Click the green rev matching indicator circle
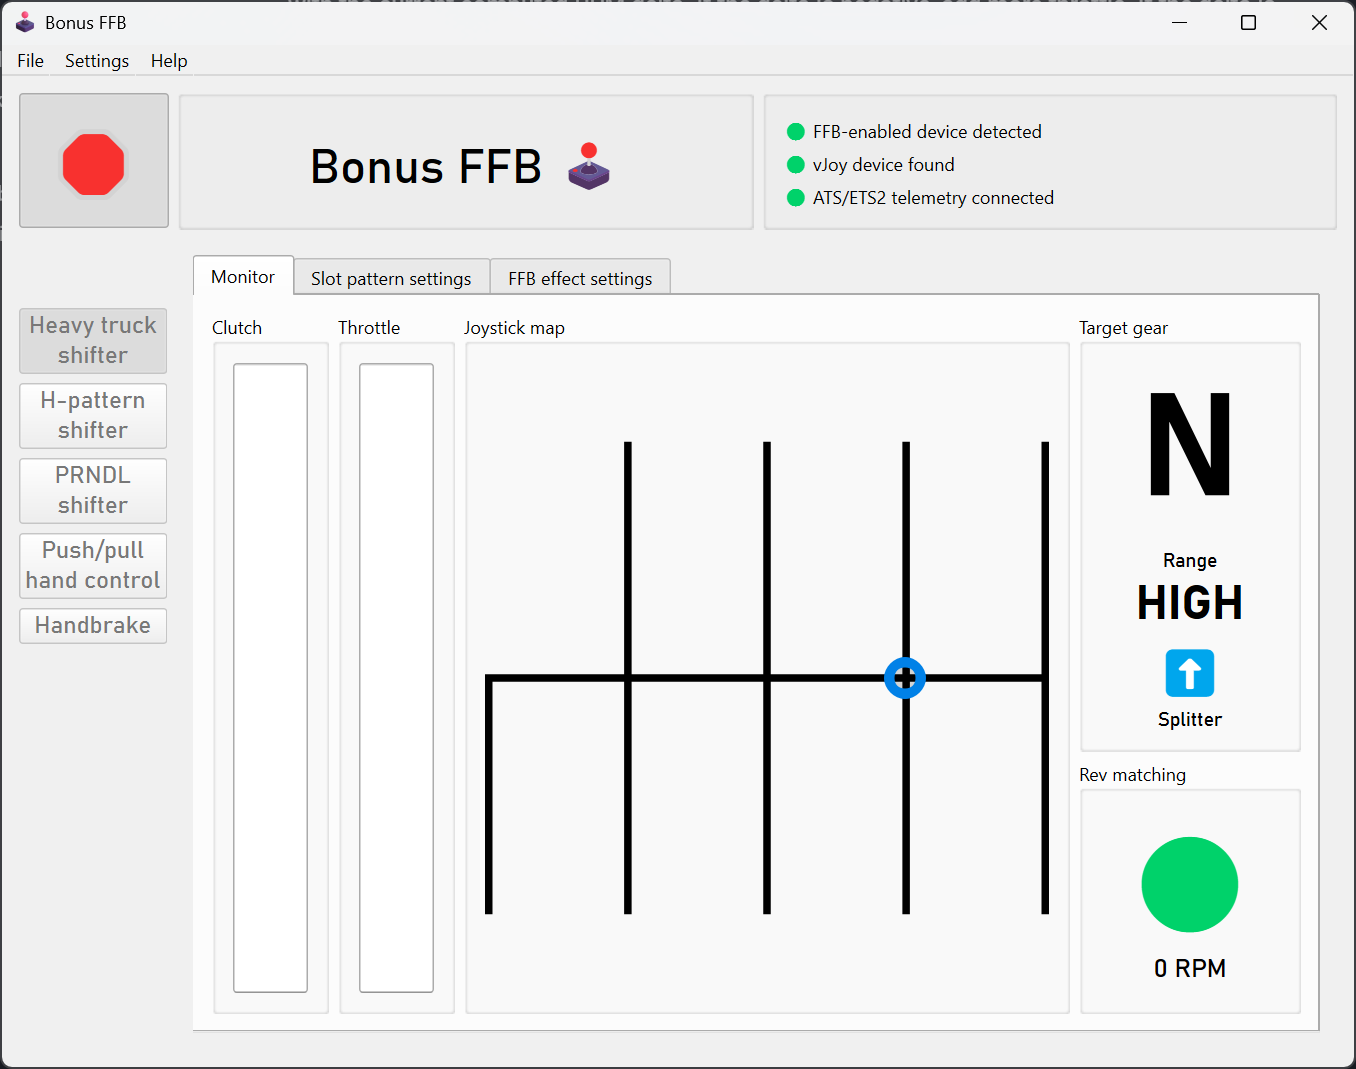1356x1069 pixels. (1190, 885)
